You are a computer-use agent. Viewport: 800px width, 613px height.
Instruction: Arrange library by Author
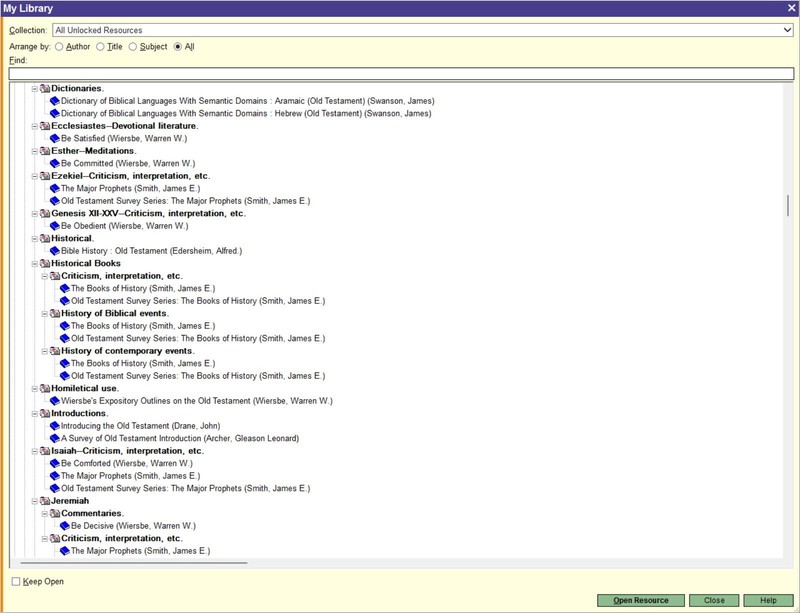(x=59, y=46)
